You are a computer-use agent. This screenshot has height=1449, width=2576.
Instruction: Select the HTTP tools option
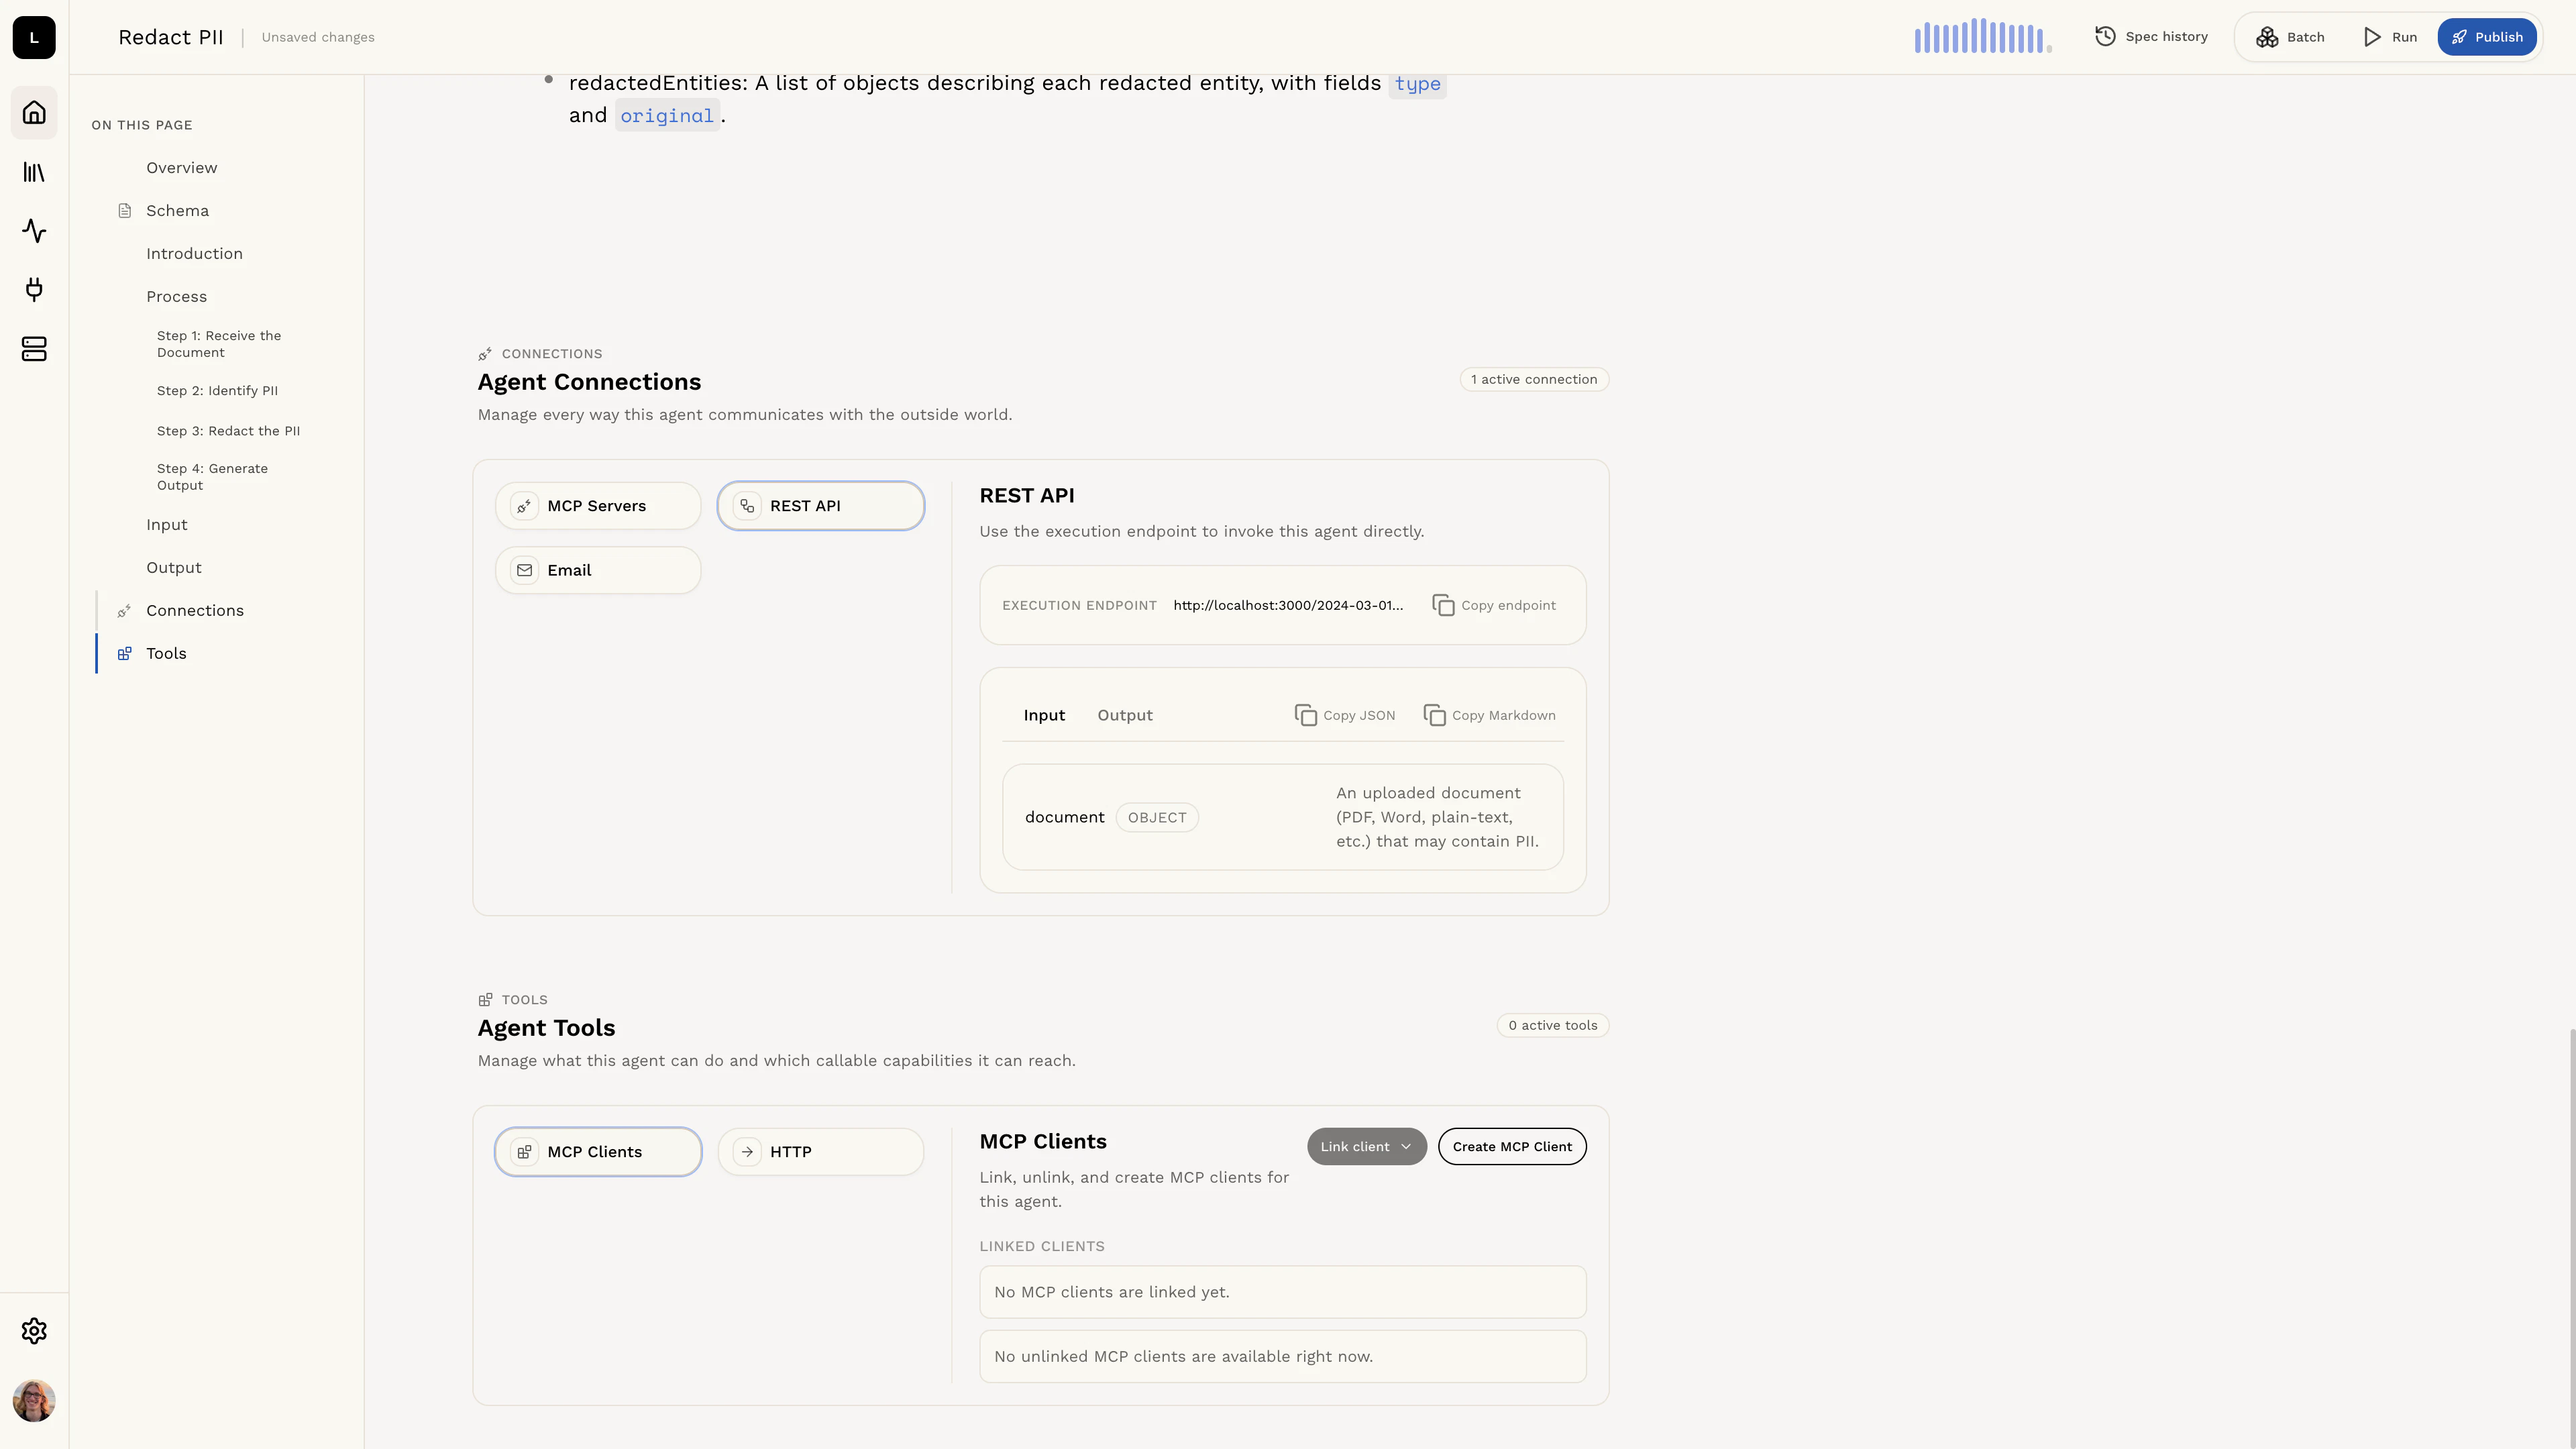(x=820, y=1152)
